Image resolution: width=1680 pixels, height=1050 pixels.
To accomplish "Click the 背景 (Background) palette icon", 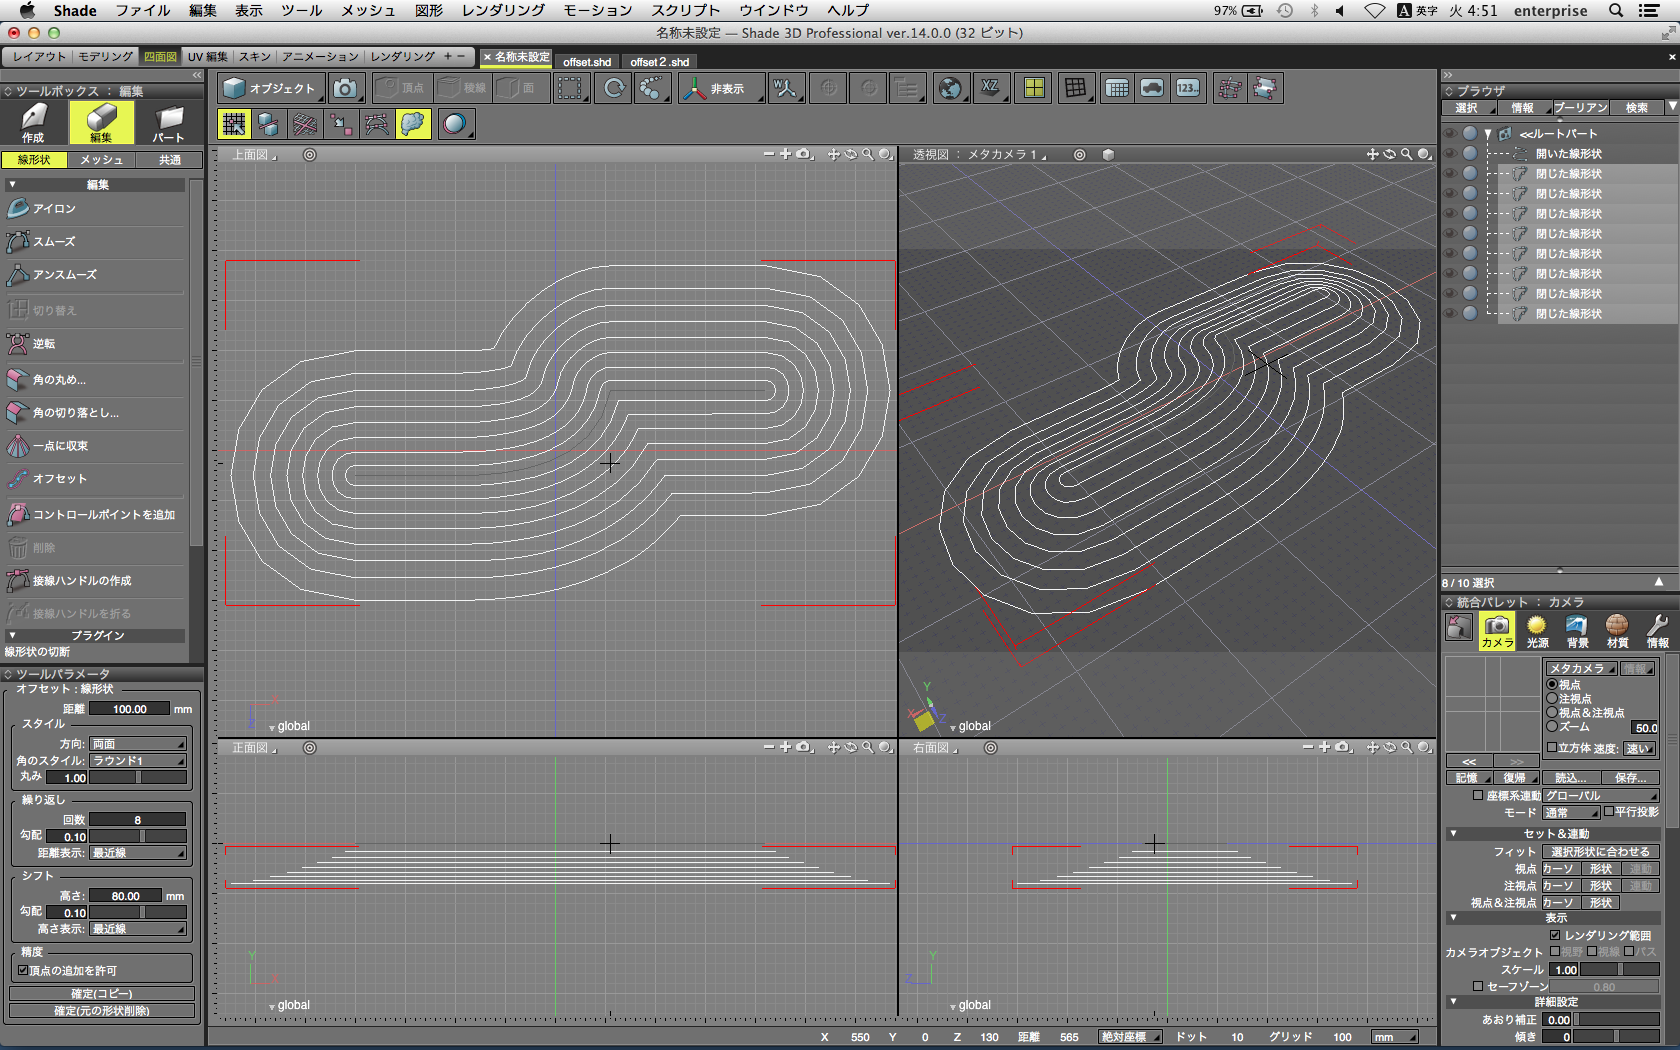I will 1577,631.
